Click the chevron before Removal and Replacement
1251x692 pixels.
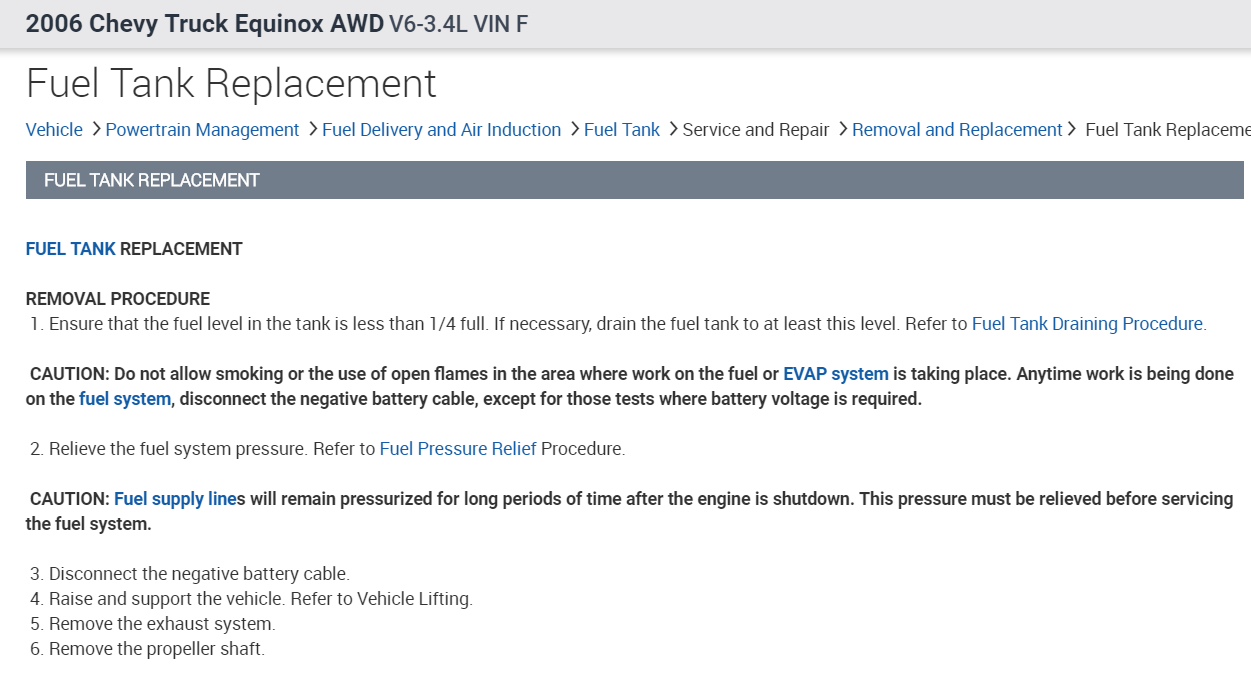843,129
